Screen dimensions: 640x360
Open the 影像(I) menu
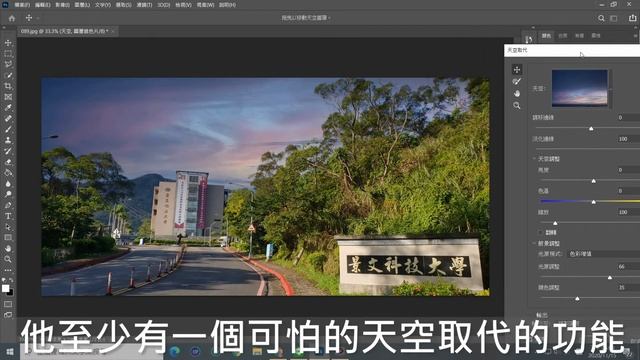[x=62, y=5]
